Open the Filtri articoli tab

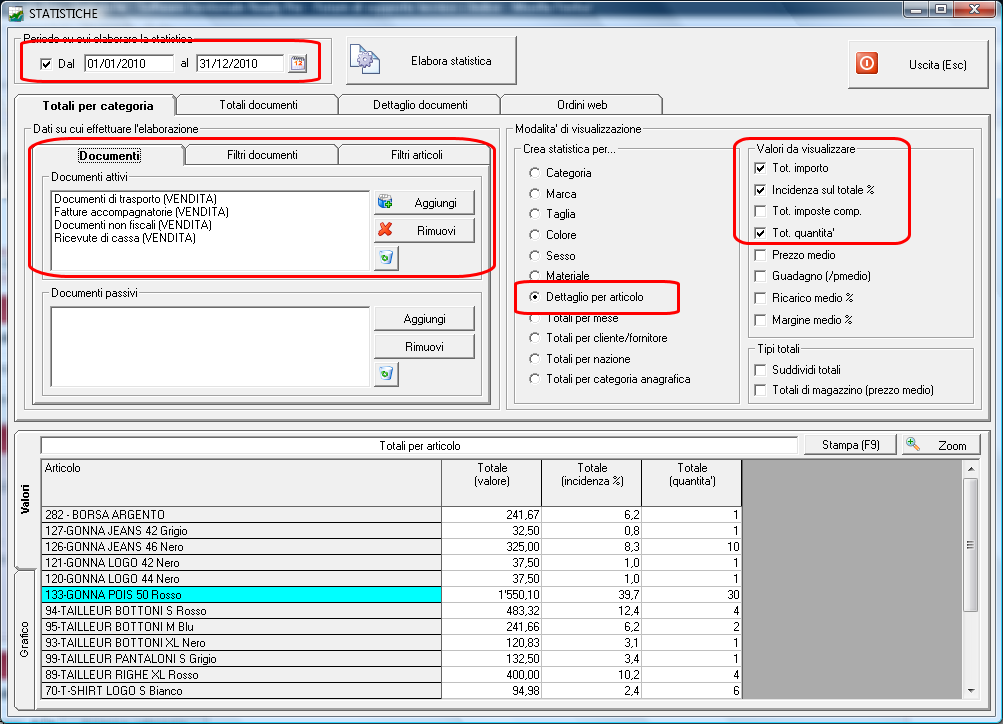pyautogui.click(x=416, y=155)
